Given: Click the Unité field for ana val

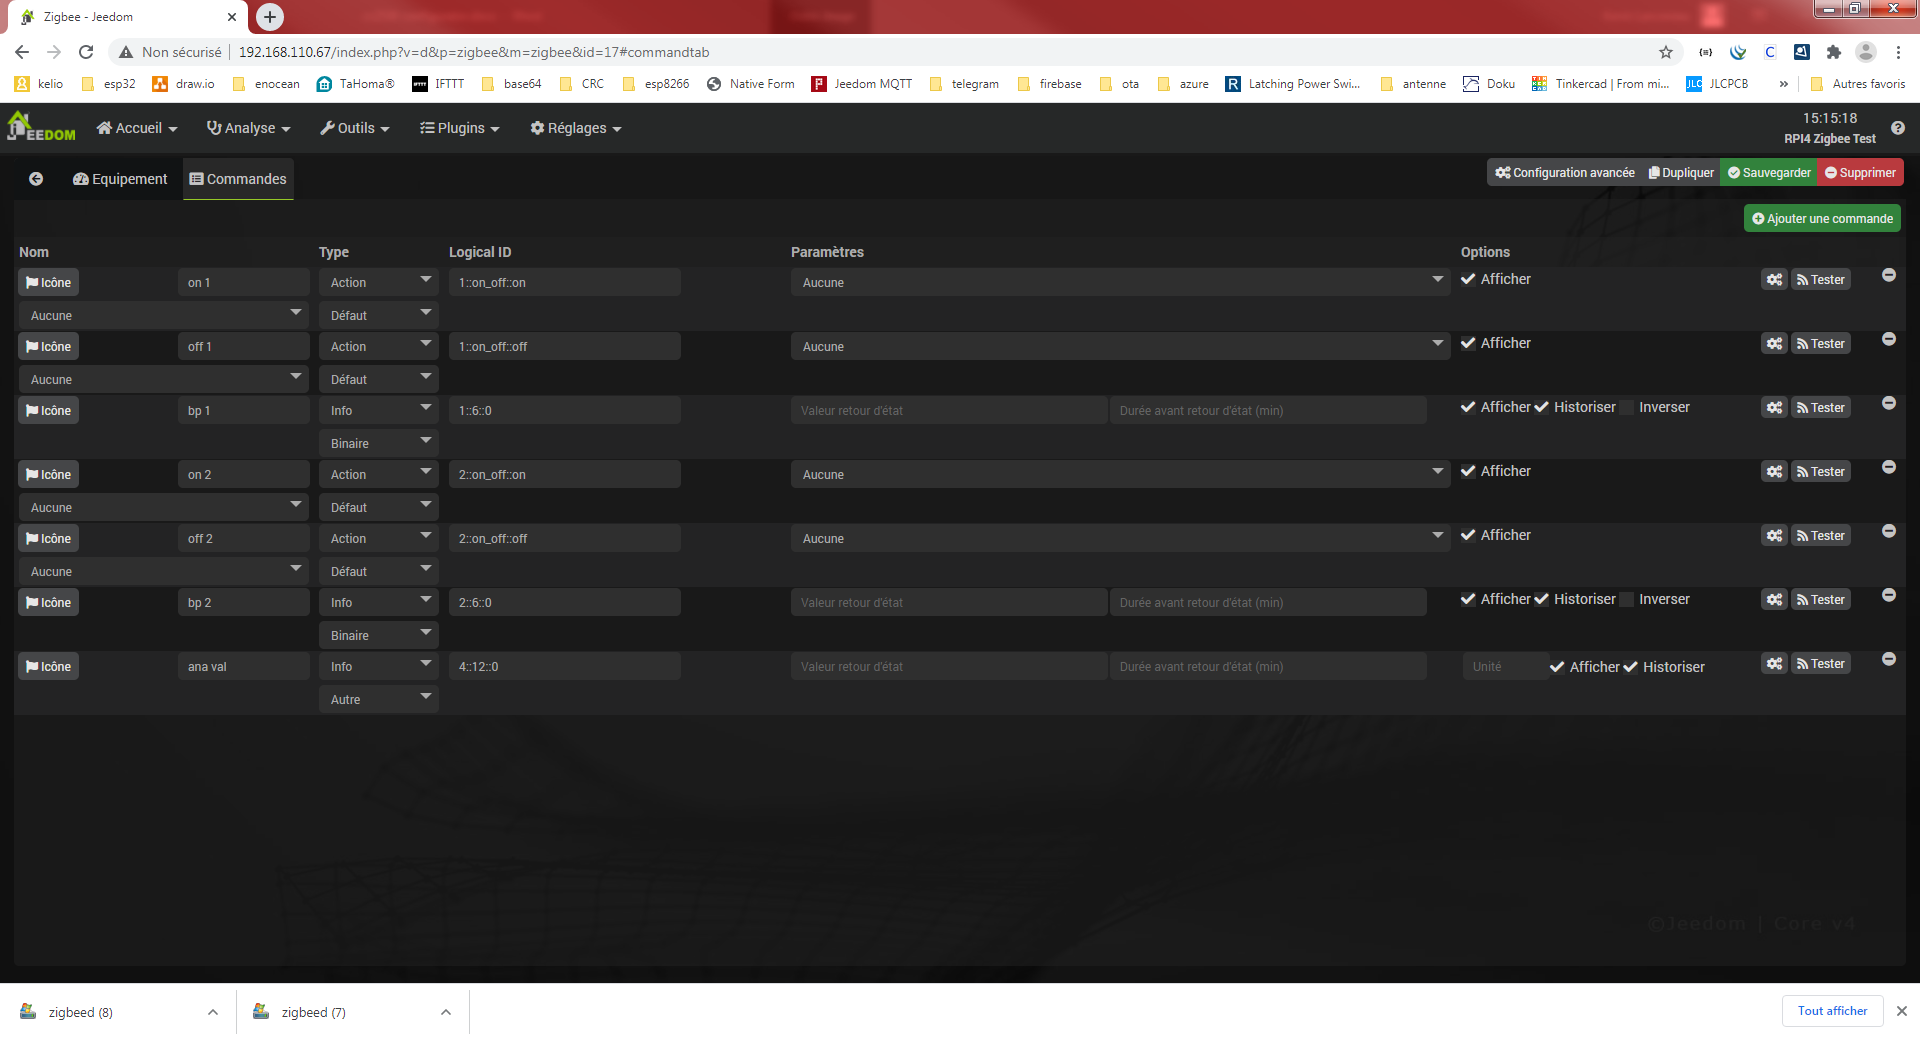Looking at the screenshot, I should (1504, 666).
